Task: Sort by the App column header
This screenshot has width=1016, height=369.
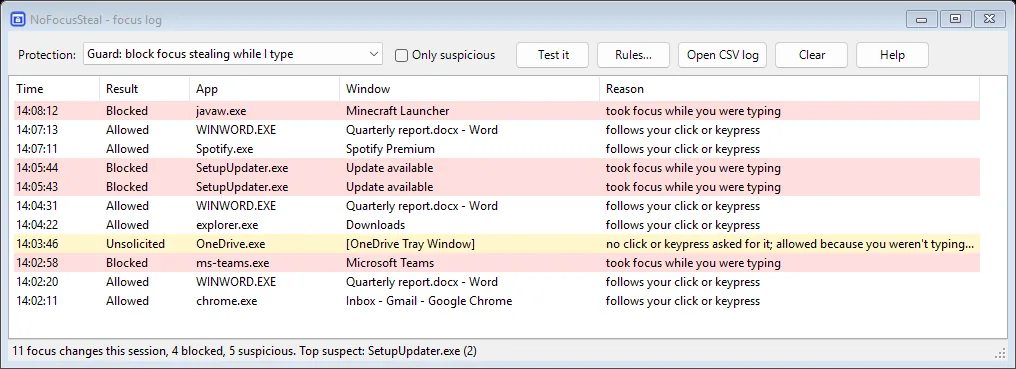Action: 264,89
